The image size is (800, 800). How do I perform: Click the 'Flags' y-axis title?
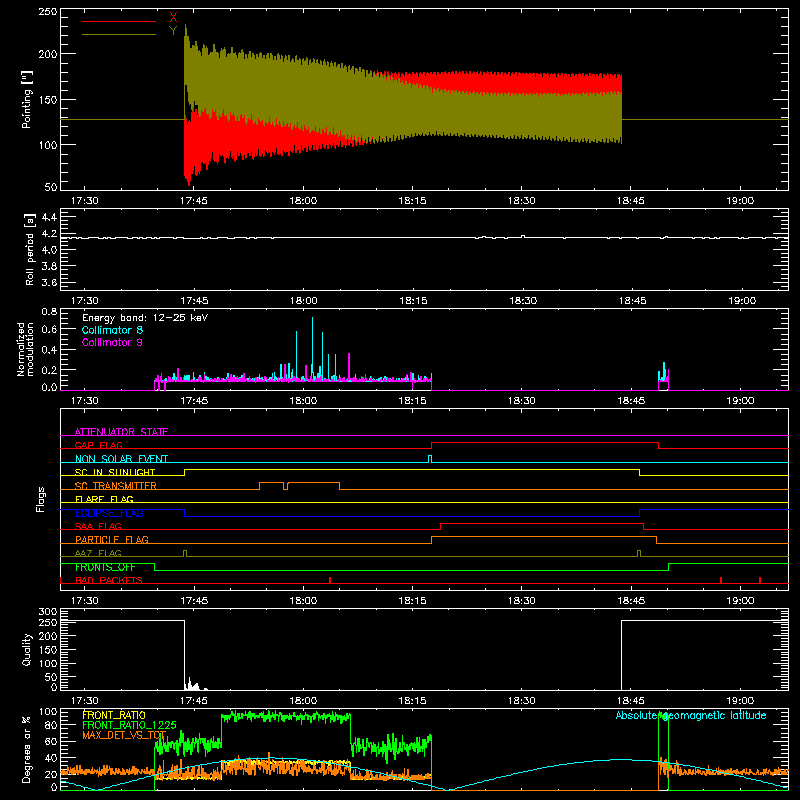tap(41, 499)
